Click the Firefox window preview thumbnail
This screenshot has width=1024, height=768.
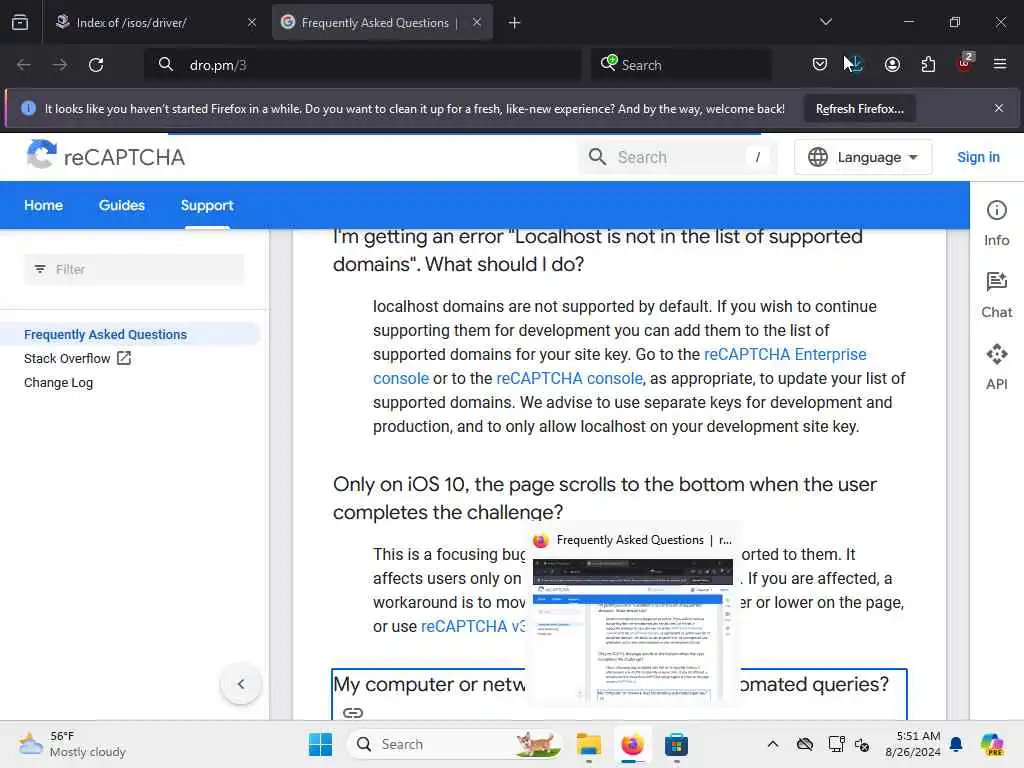632,630
